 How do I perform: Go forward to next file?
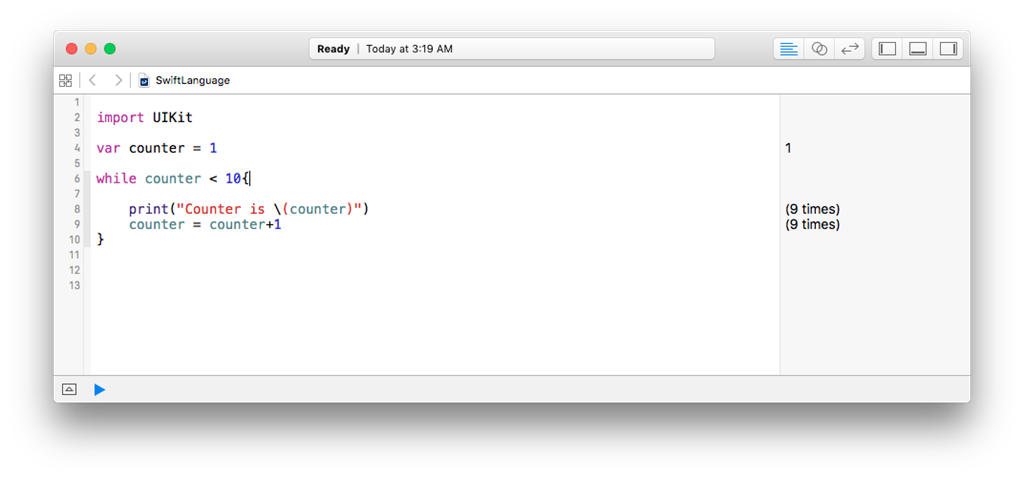[x=118, y=80]
